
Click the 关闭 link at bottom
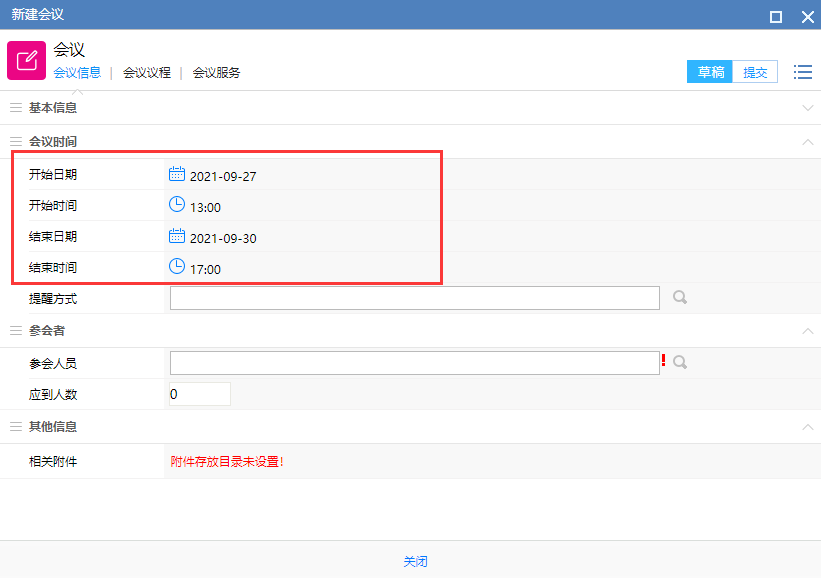[415, 562]
